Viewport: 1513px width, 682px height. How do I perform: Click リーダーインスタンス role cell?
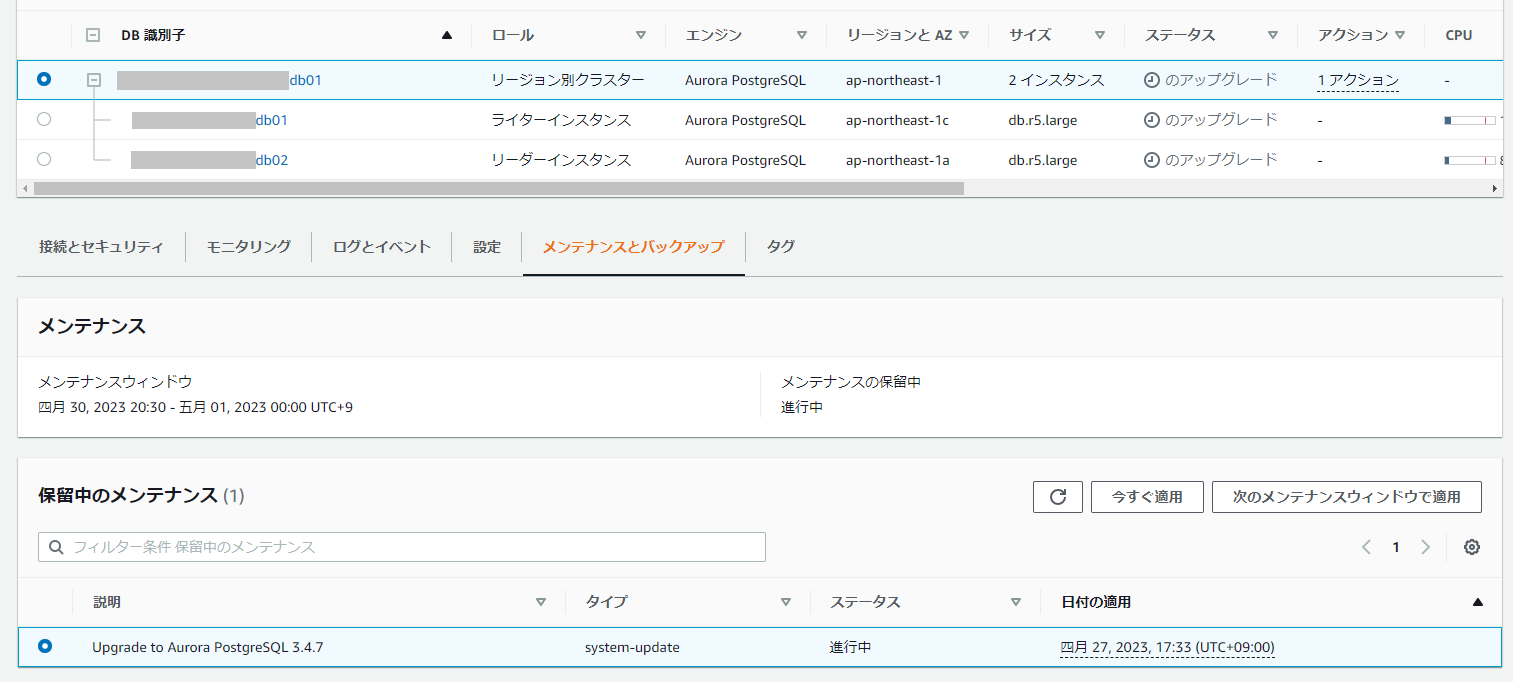tap(561, 160)
